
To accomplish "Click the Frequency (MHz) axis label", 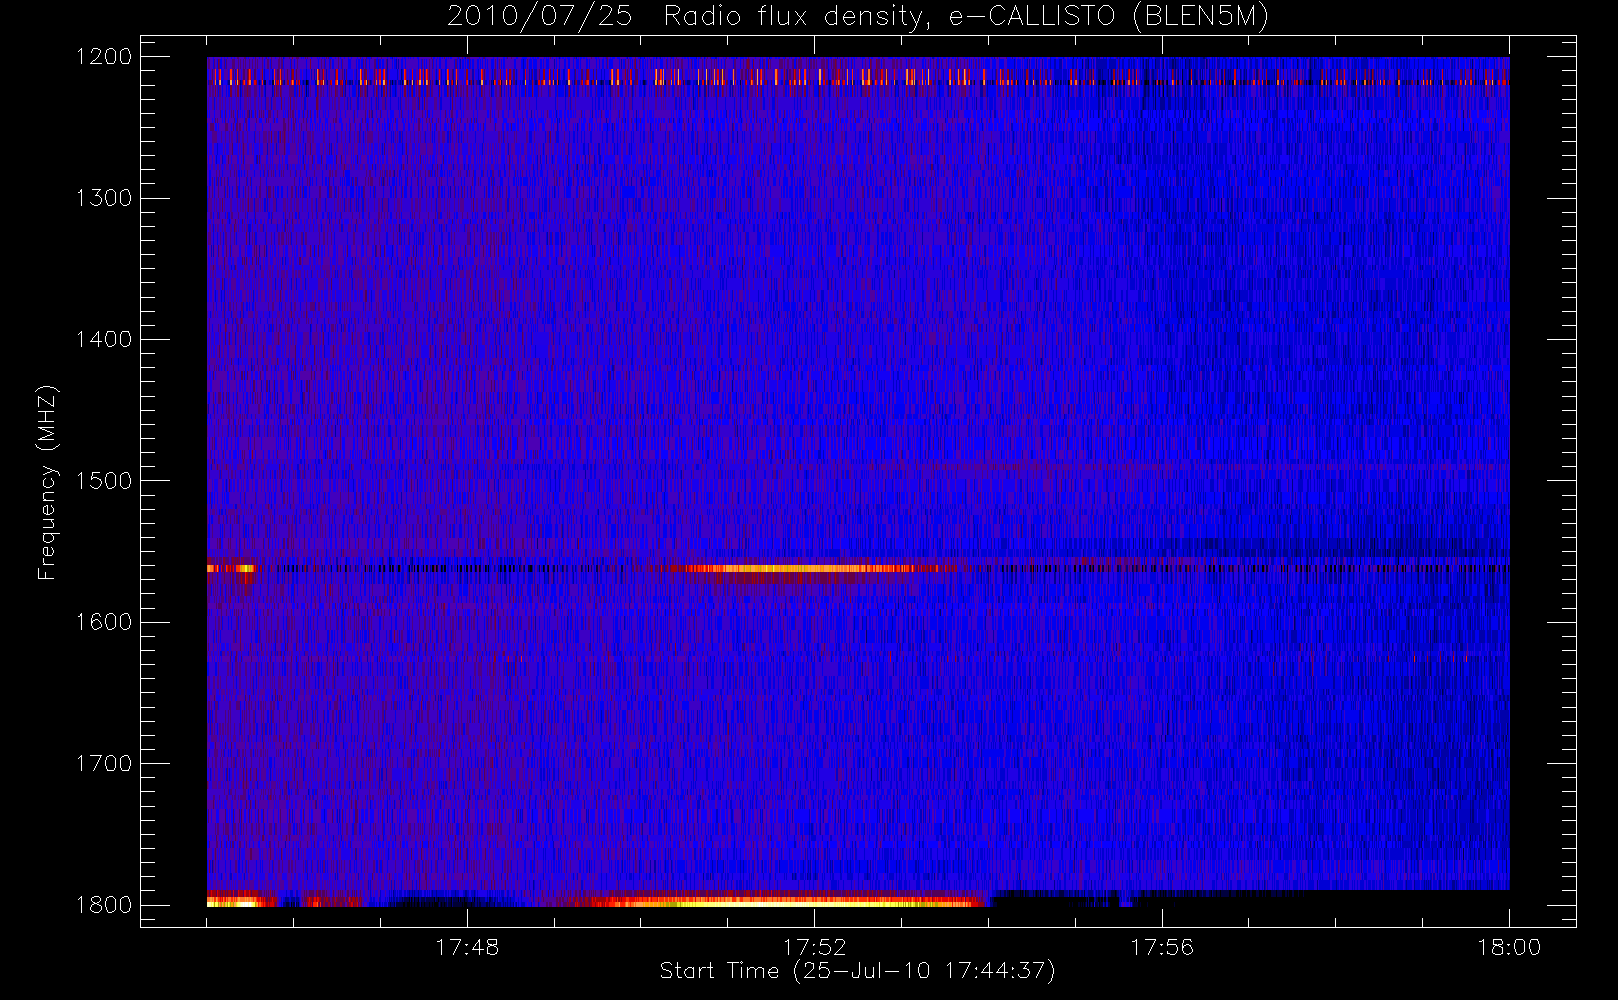I will coord(47,483).
